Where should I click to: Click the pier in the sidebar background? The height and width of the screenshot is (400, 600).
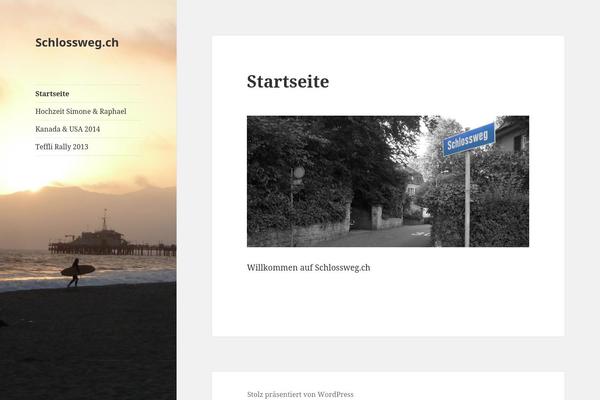[x=112, y=241]
